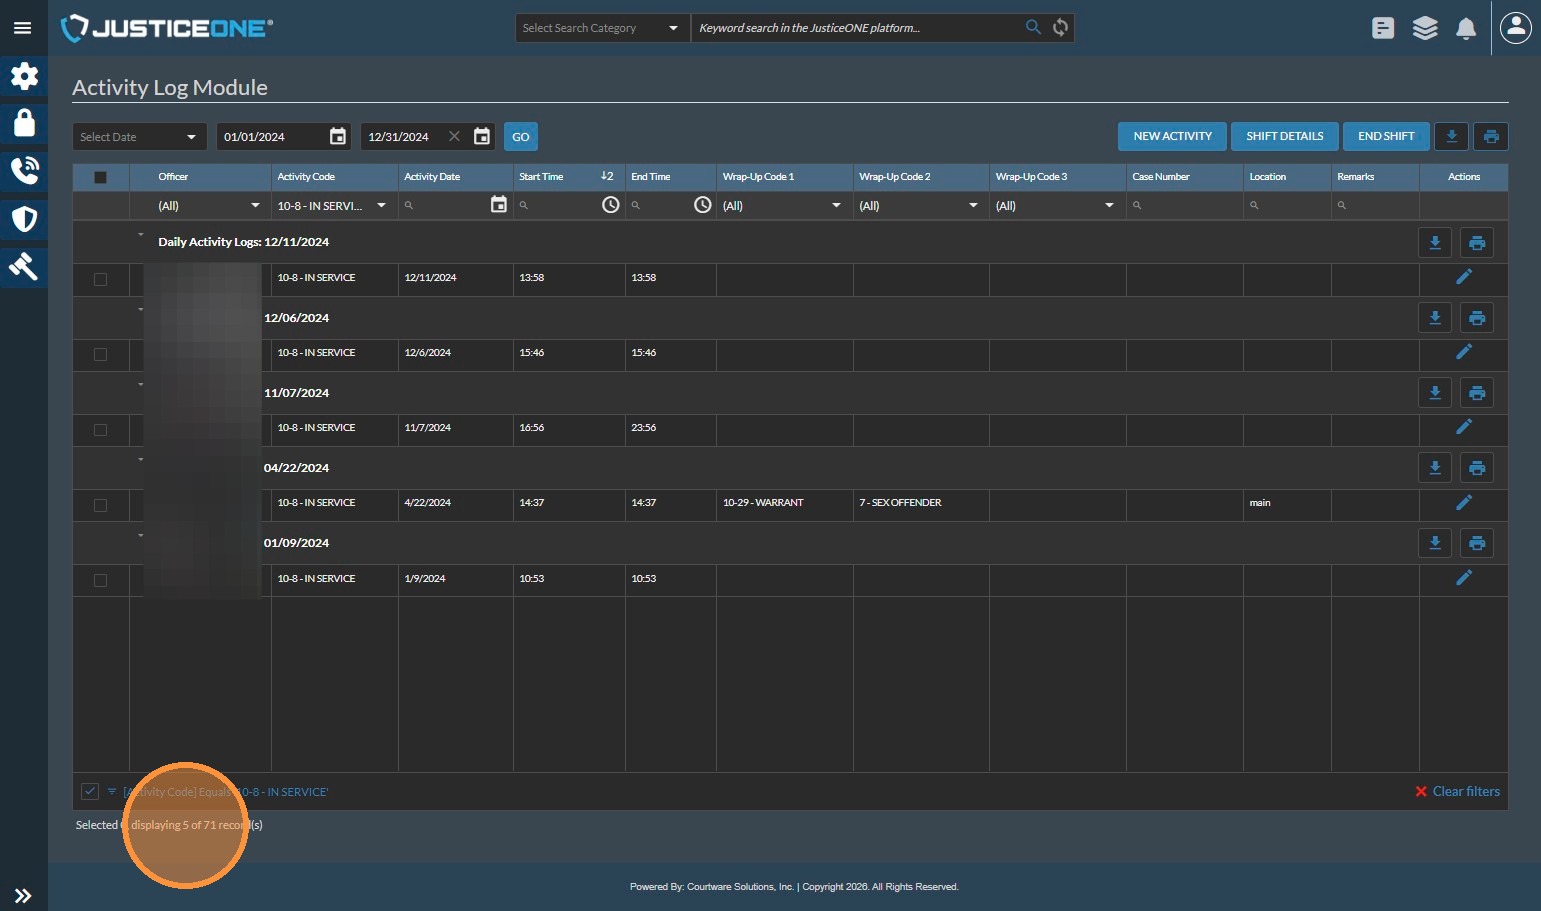
Task: Click the NEW ACTIVITY button
Action: tap(1172, 136)
